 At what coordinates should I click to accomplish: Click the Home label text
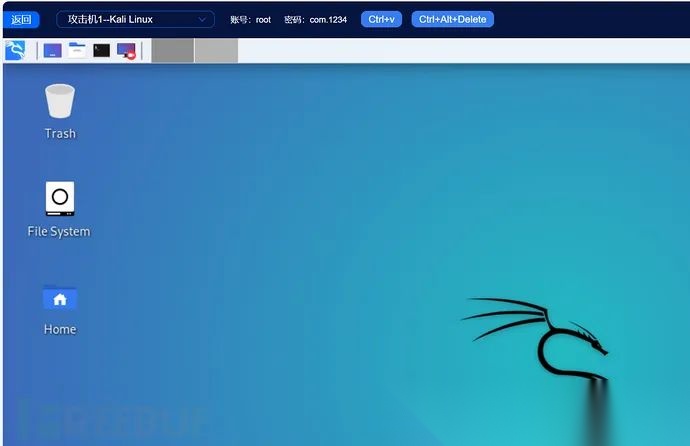[60, 329]
